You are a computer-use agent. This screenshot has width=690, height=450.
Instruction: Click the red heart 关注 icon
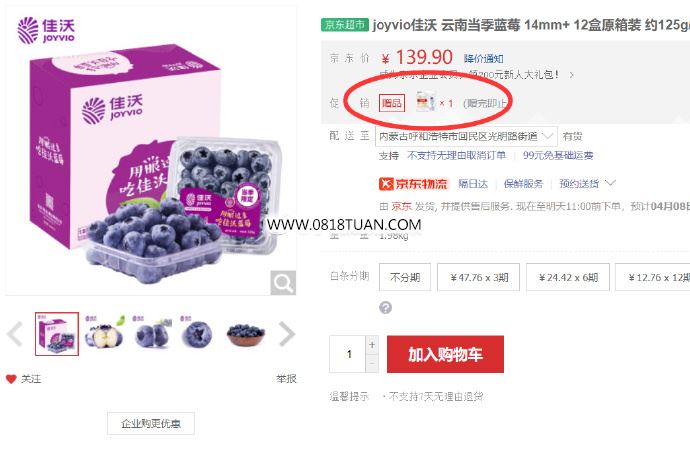(11, 379)
